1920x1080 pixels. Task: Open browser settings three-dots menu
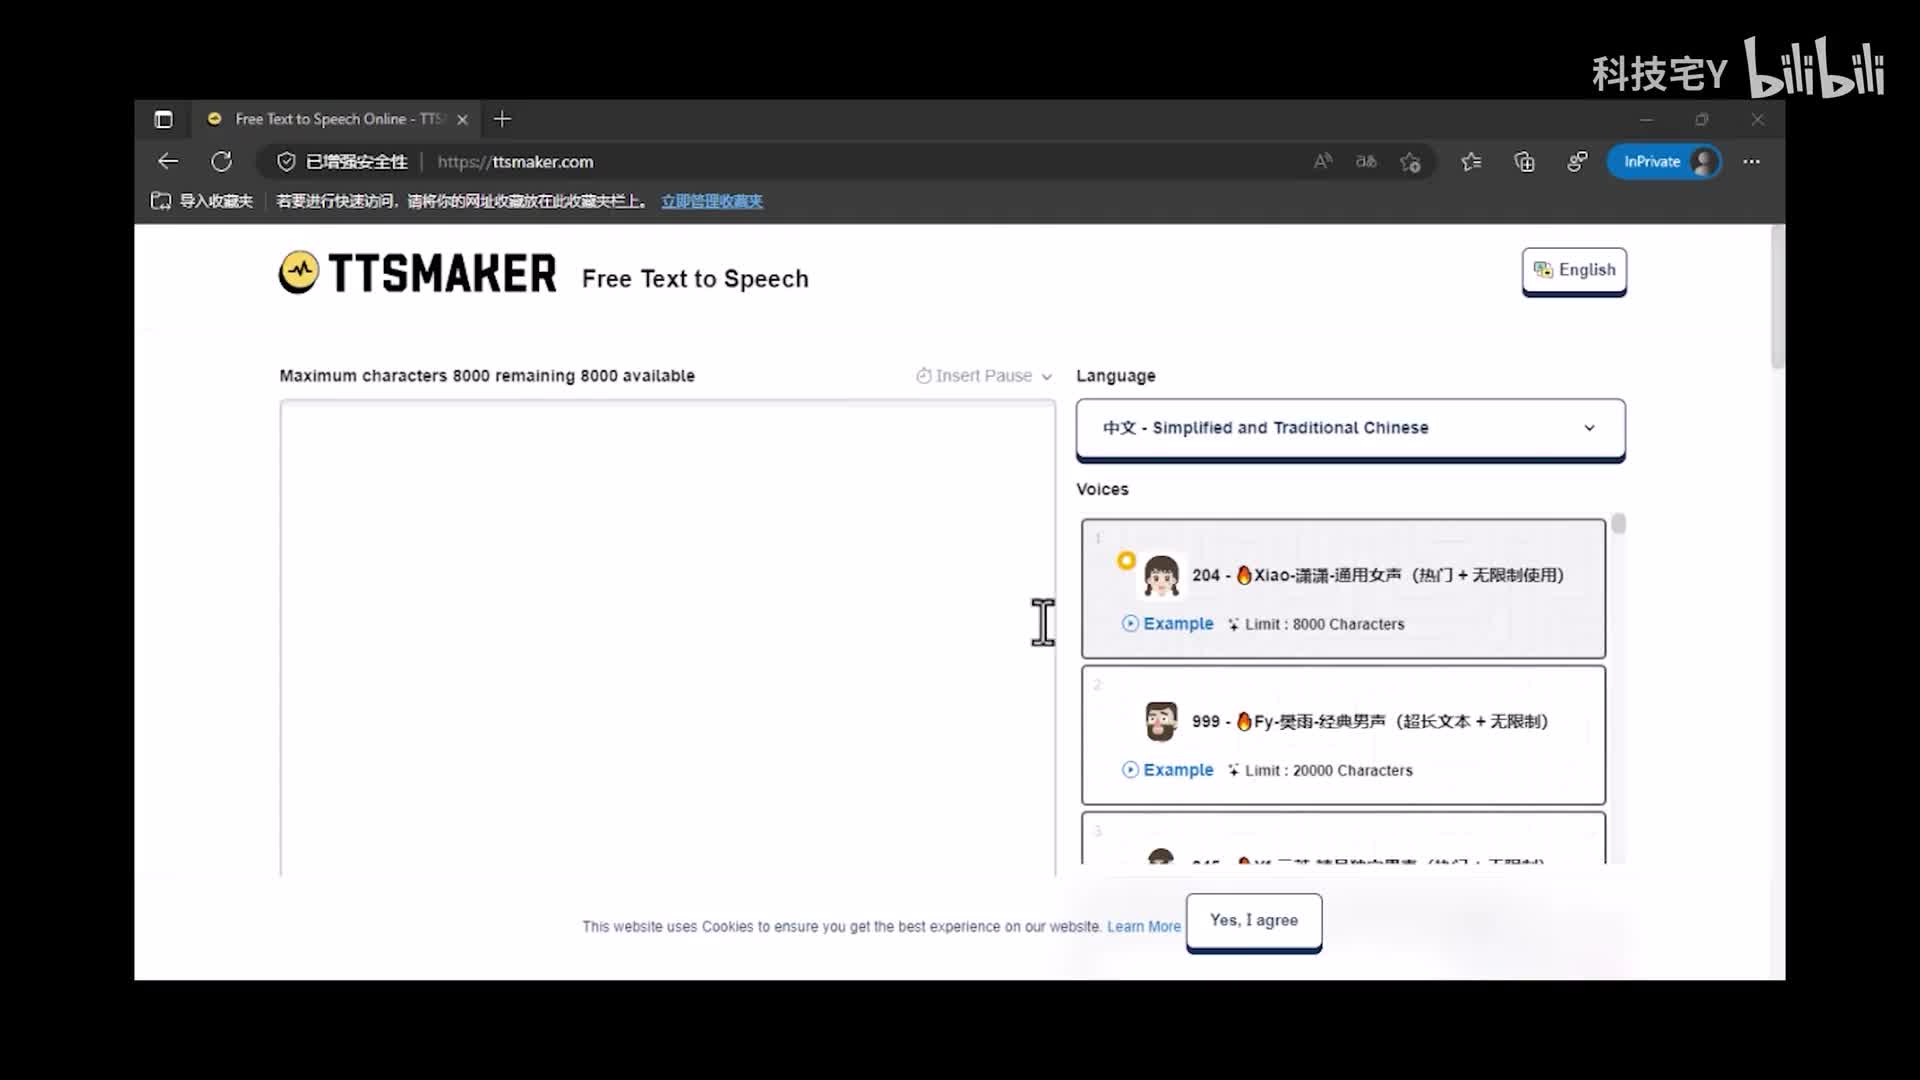pyautogui.click(x=1751, y=161)
